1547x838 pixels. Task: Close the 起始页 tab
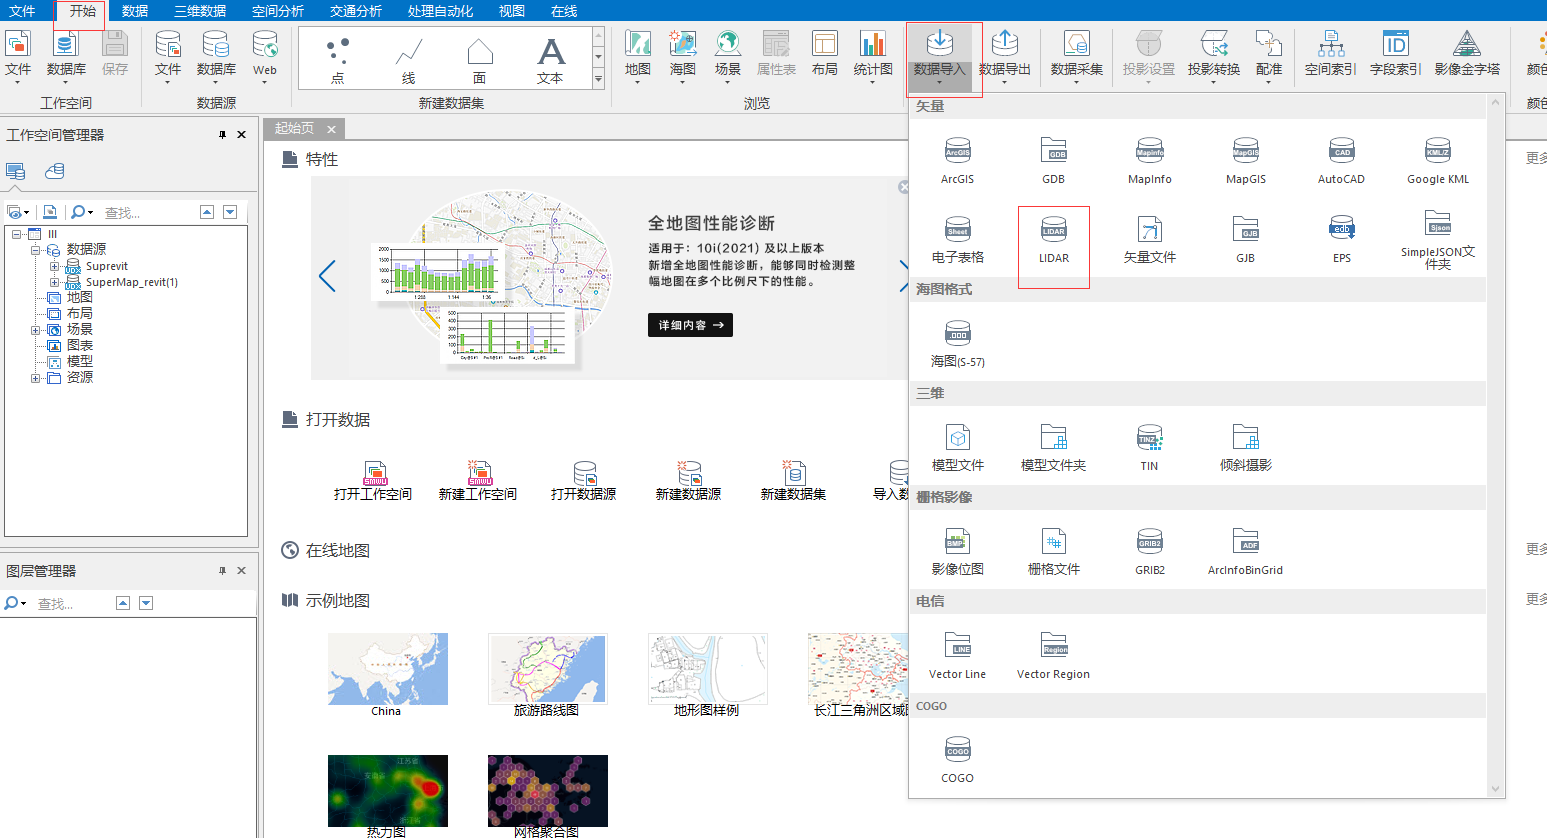(x=331, y=129)
